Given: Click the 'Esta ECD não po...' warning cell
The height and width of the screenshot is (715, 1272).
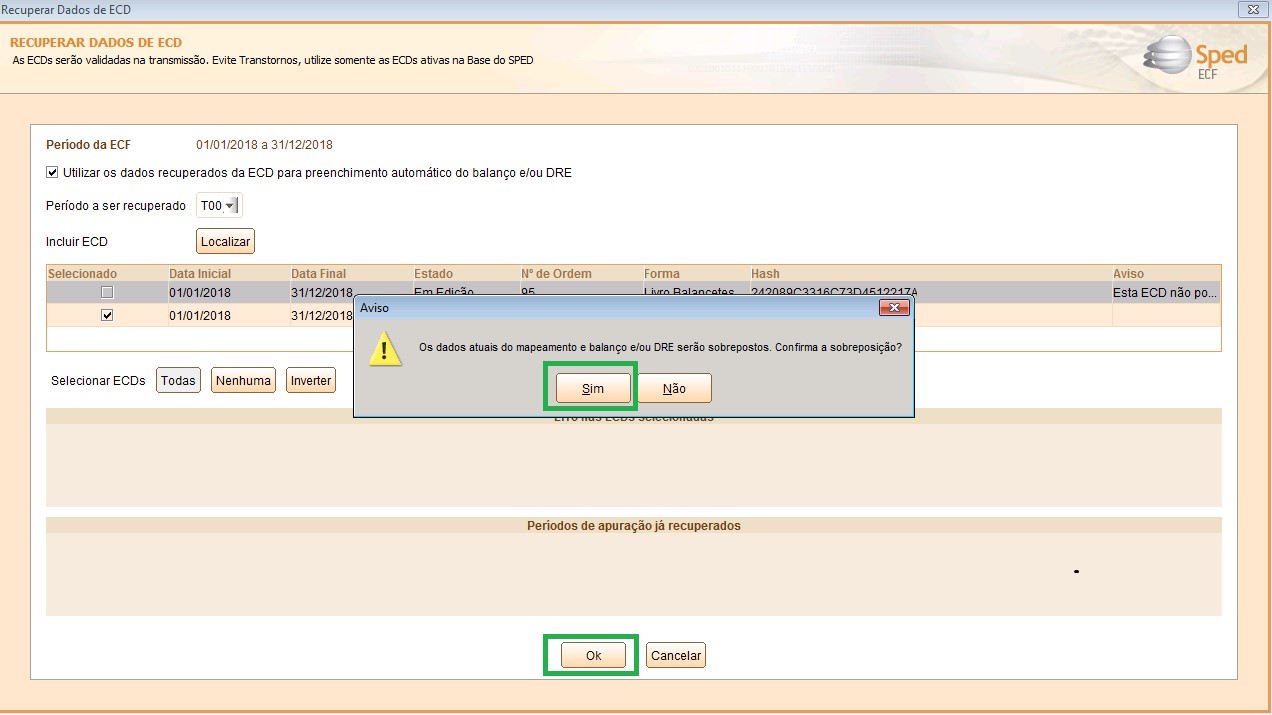Looking at the screenshot, I should point(1166,293).
